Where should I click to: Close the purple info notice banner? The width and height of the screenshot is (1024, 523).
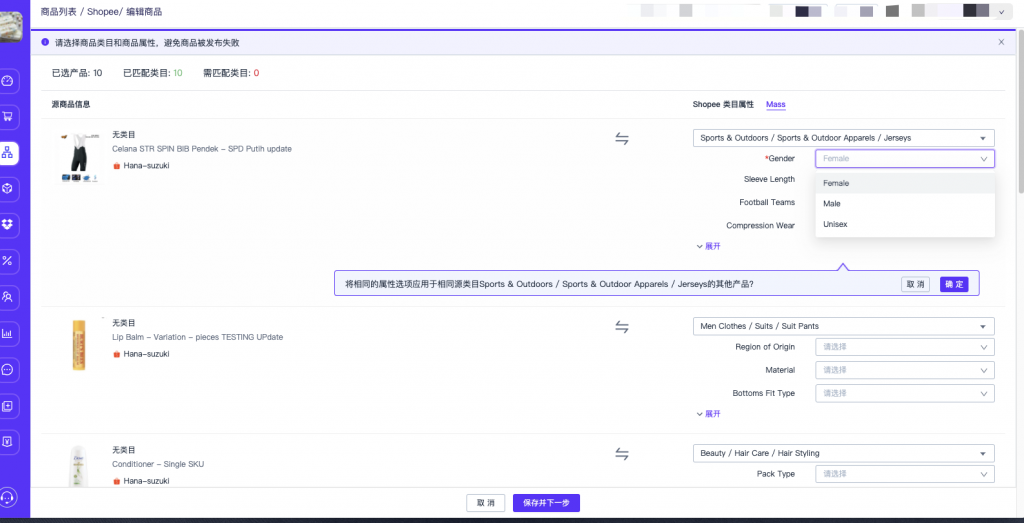(1001, 43)
